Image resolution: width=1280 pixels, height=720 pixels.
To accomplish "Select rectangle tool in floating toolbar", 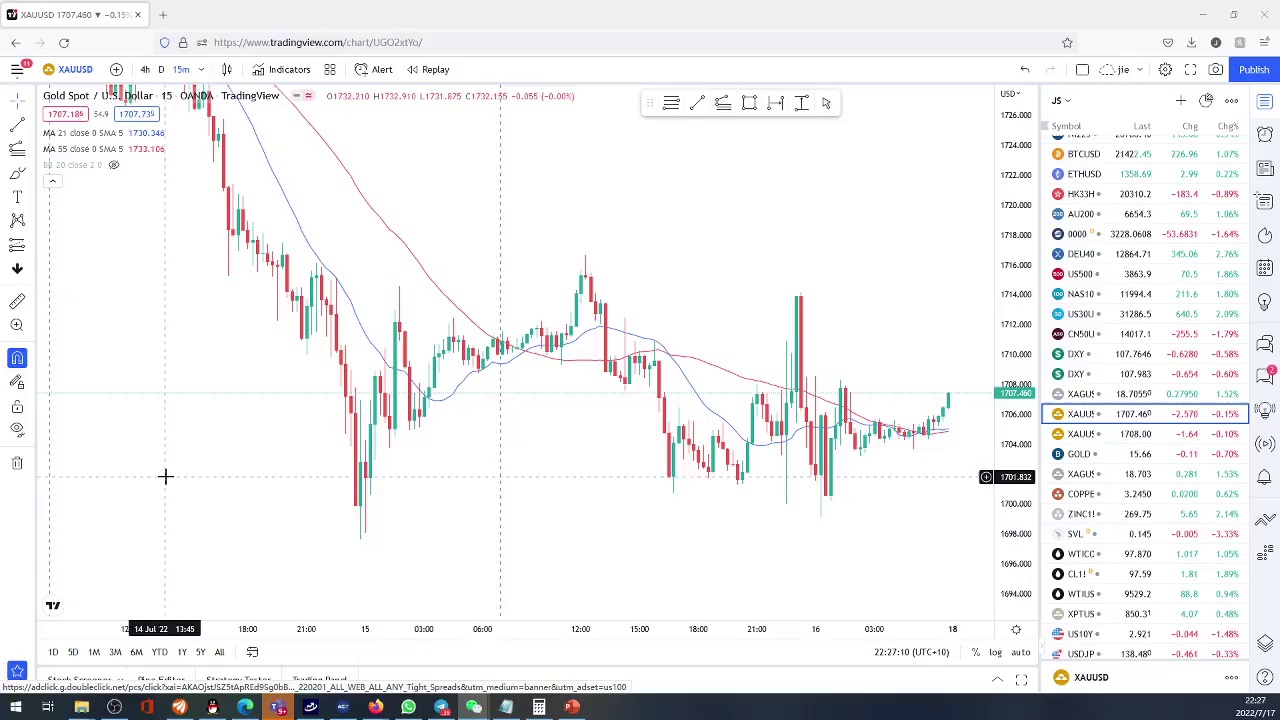I will (749, 103).
